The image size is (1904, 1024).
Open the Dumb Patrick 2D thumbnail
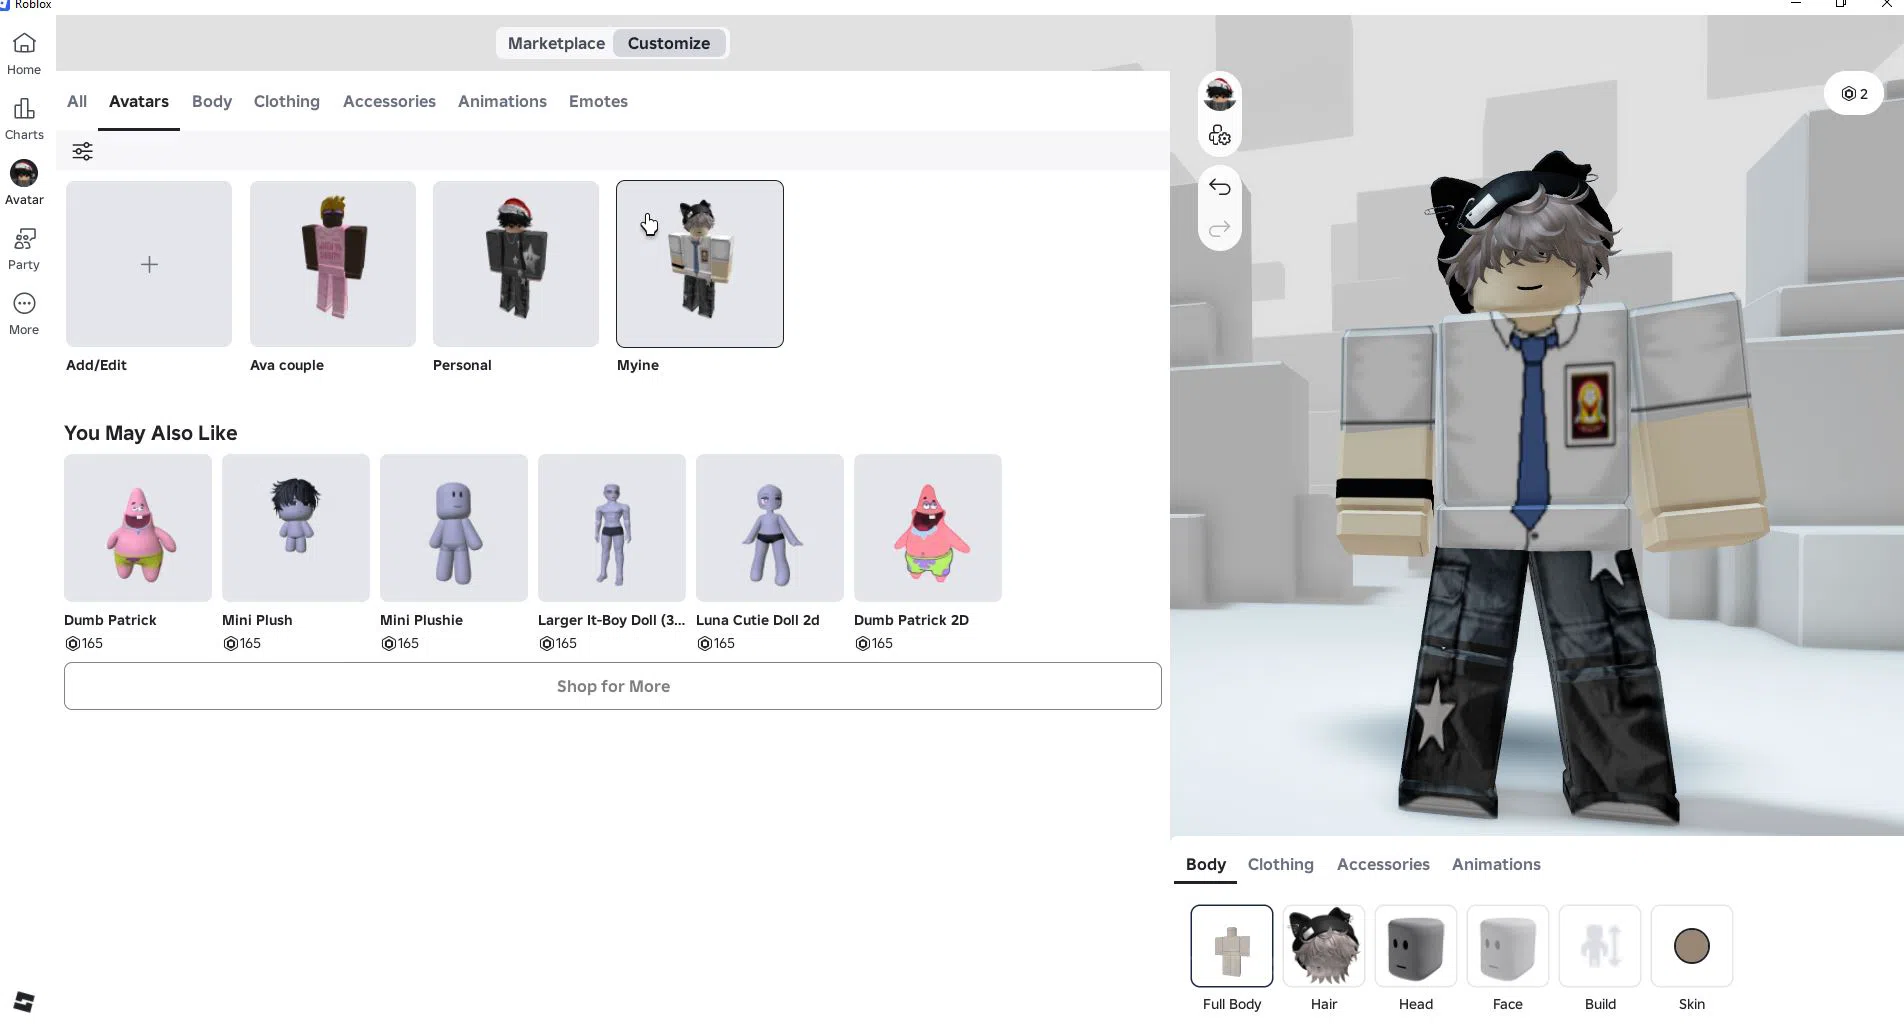click(928, 528)
